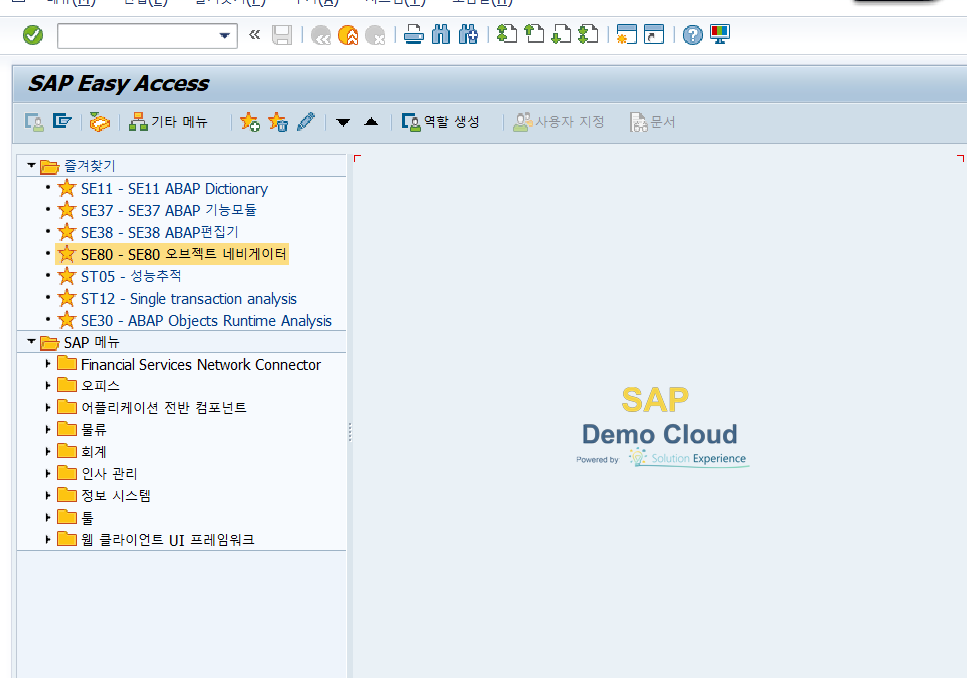Click the 기타 메뉴 button
This screenshot has height=678, width=967.
168,122
